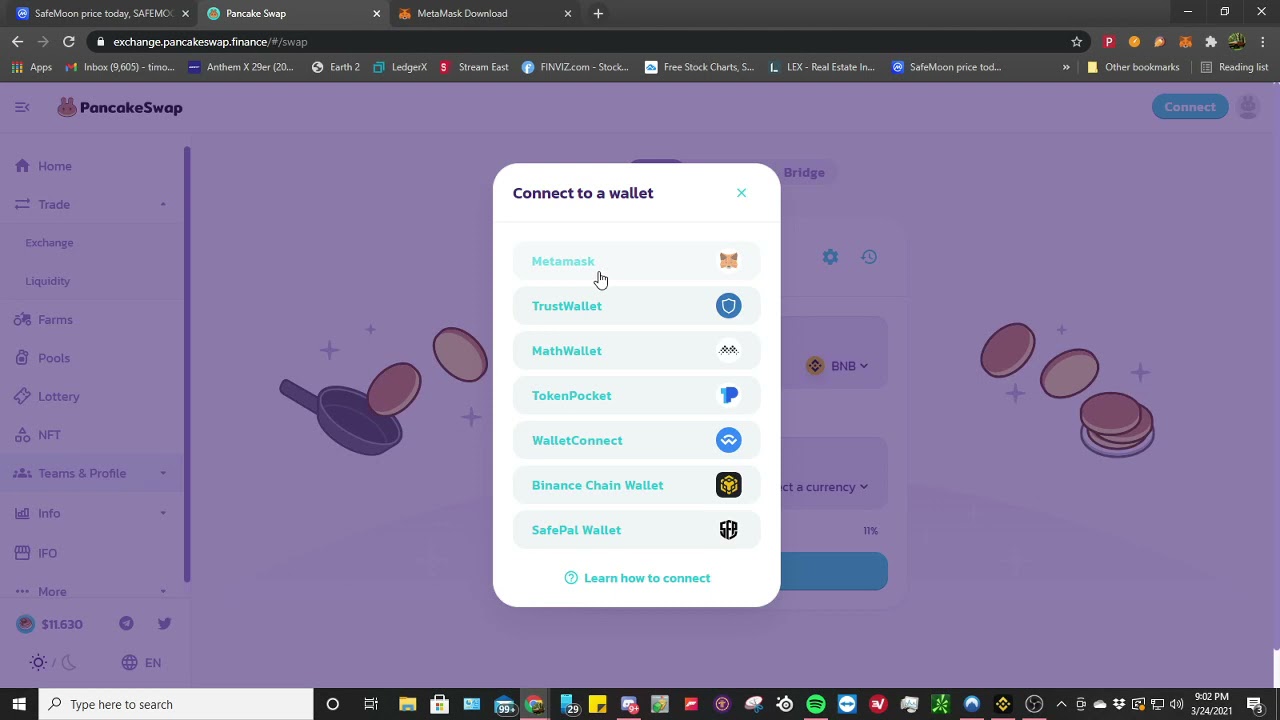The image size is (1280, 720).
Task: Open the Stream East bookmark
Action: point(474,67)
